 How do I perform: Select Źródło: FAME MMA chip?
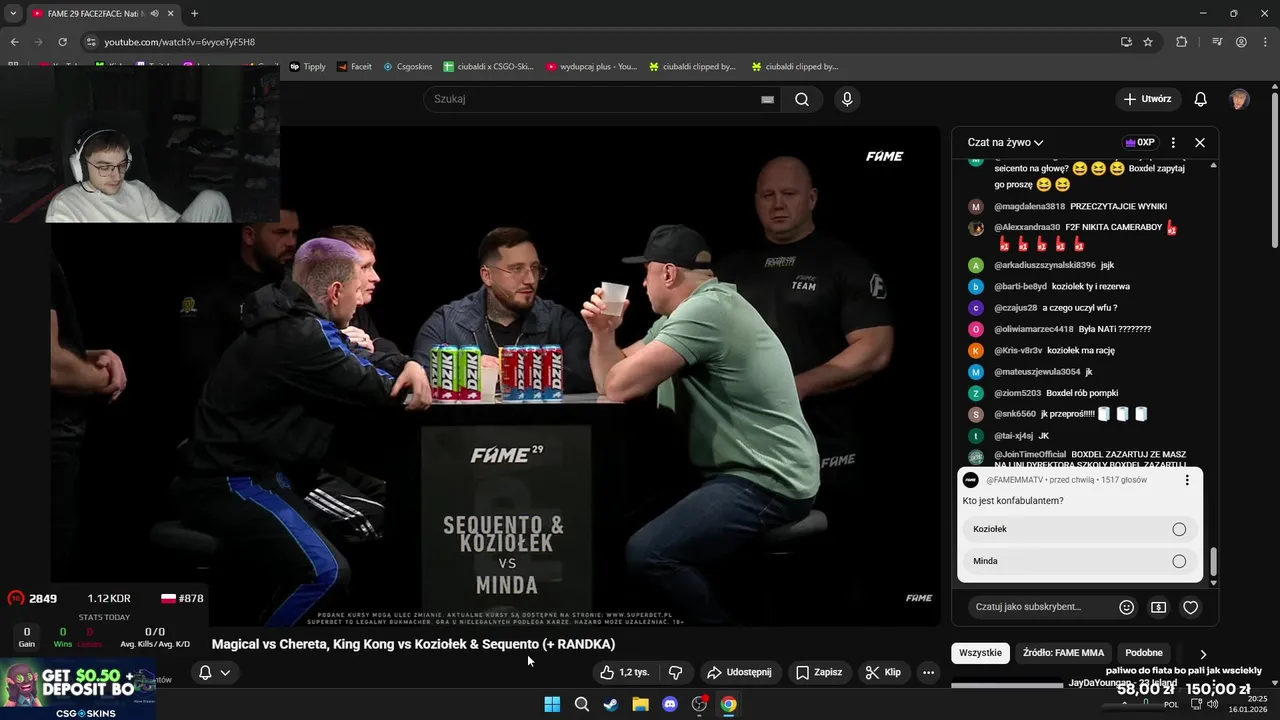coord(1063,653)
